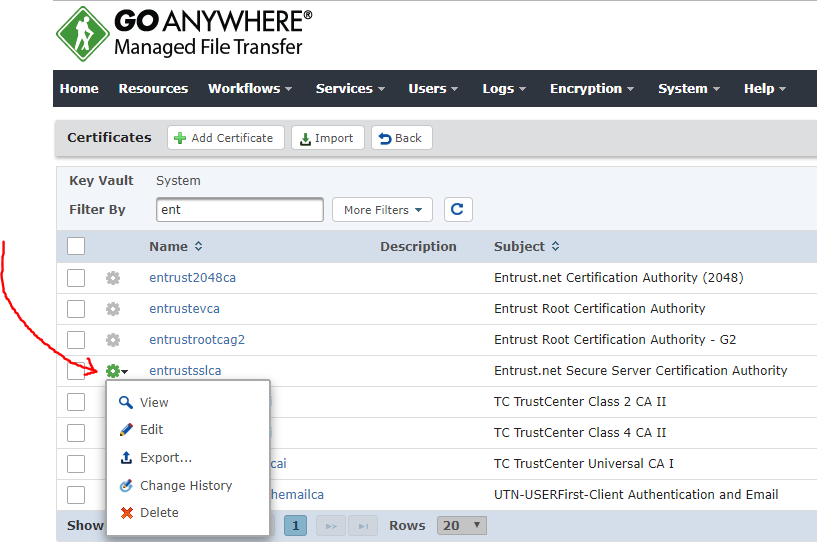Click the gear icon for entrust2048ca

tap(113, 278)
